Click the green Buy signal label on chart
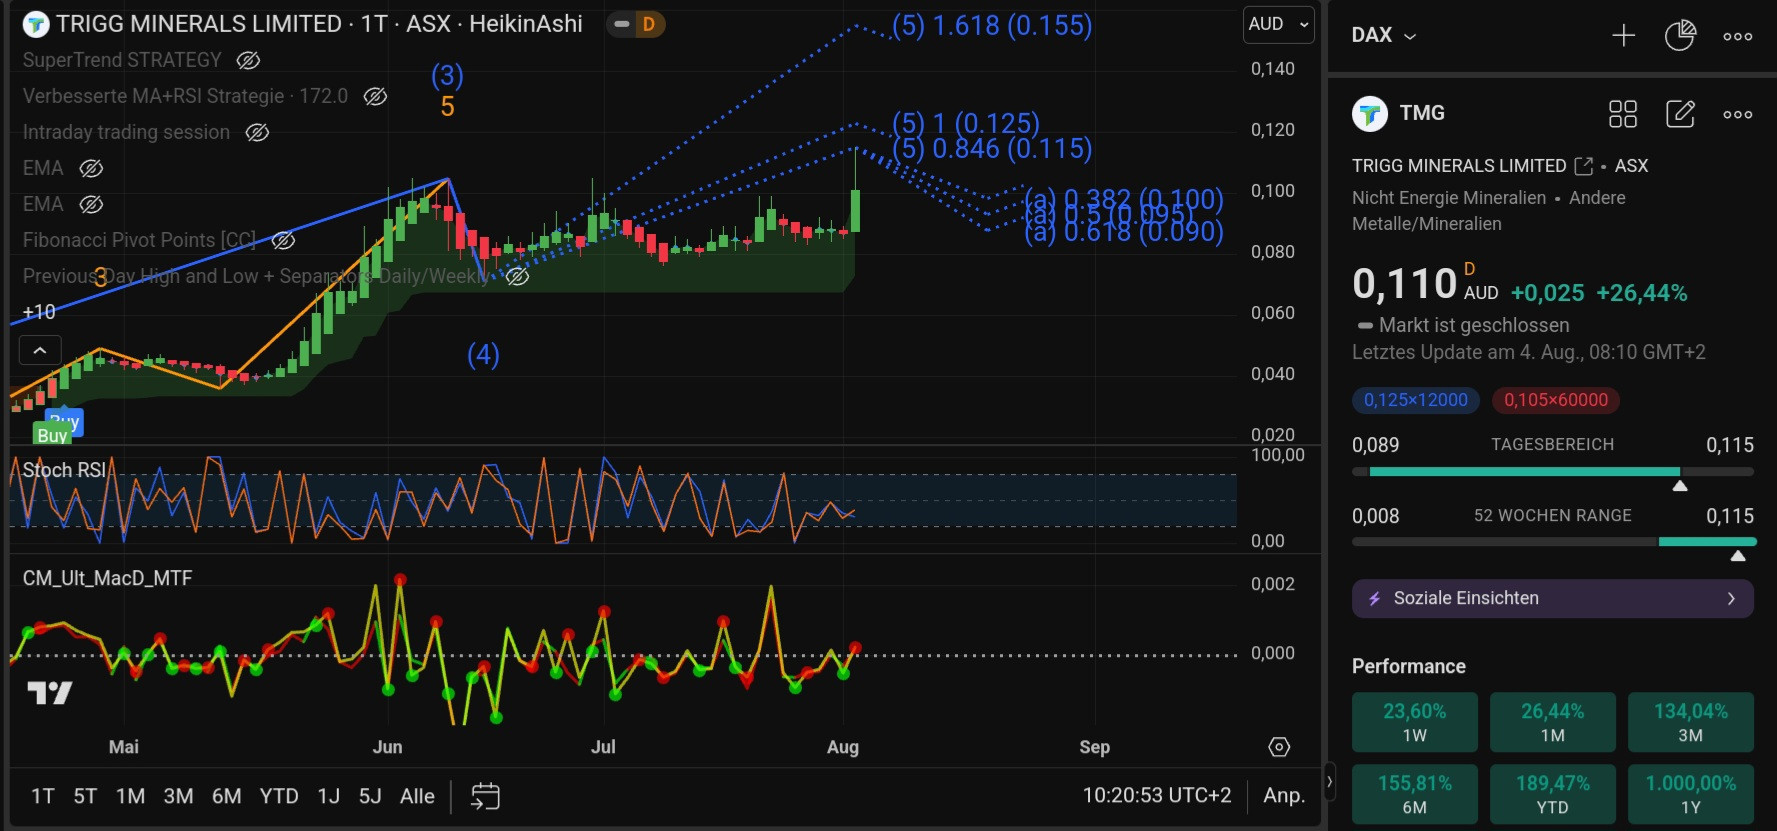 52,435
